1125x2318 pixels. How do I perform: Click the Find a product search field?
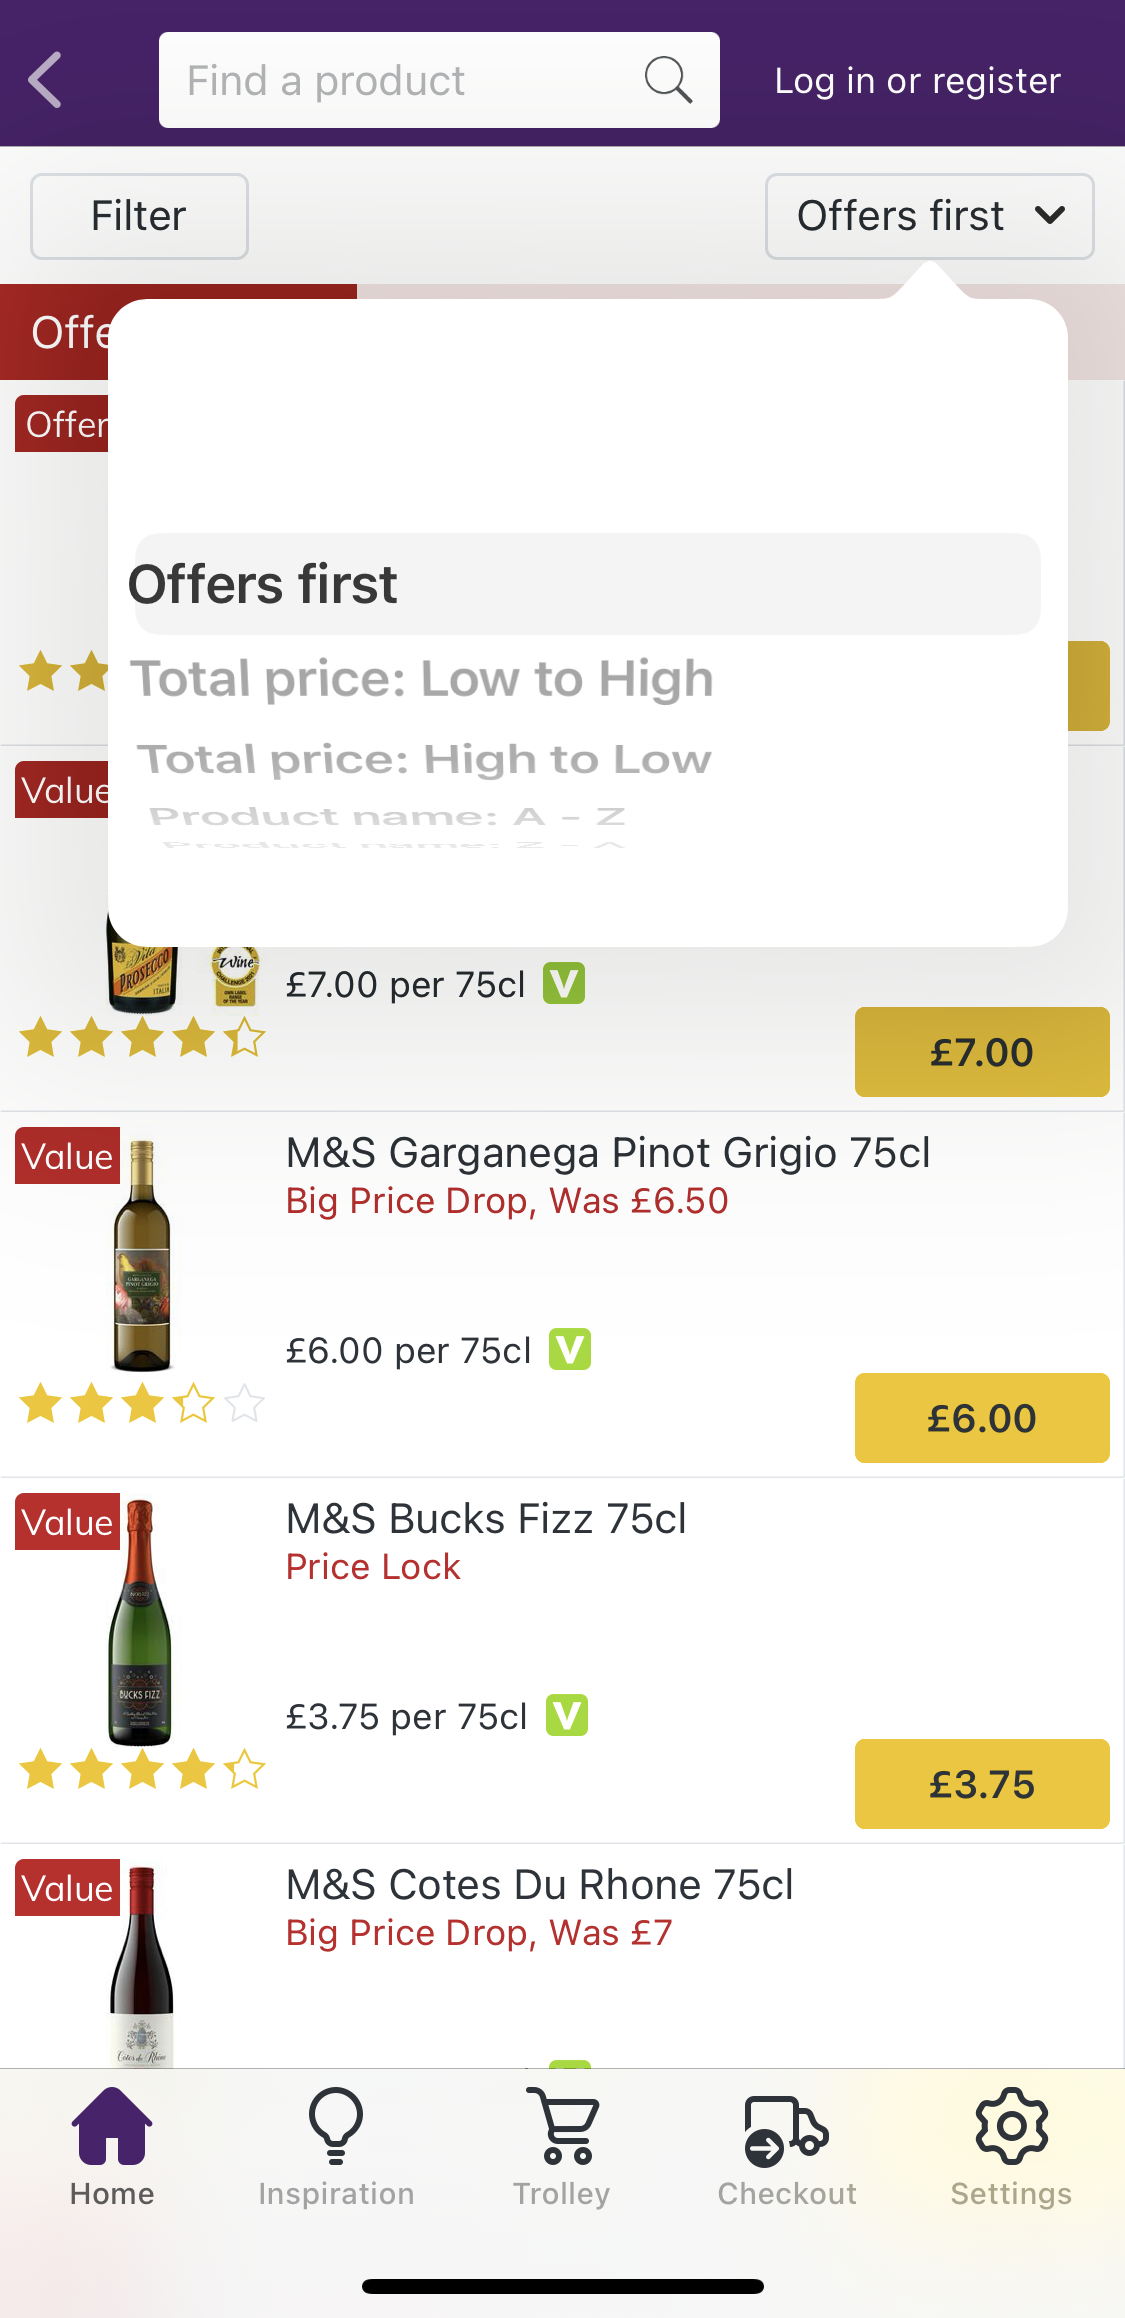[400, 80]
